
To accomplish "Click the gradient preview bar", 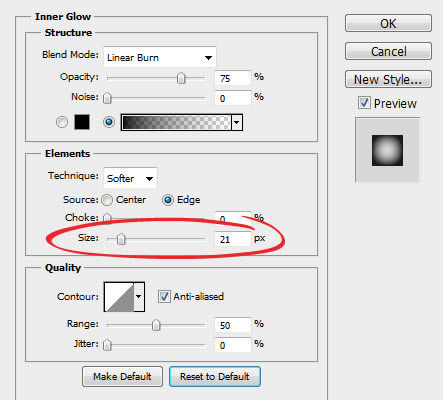I will (176, 122).
